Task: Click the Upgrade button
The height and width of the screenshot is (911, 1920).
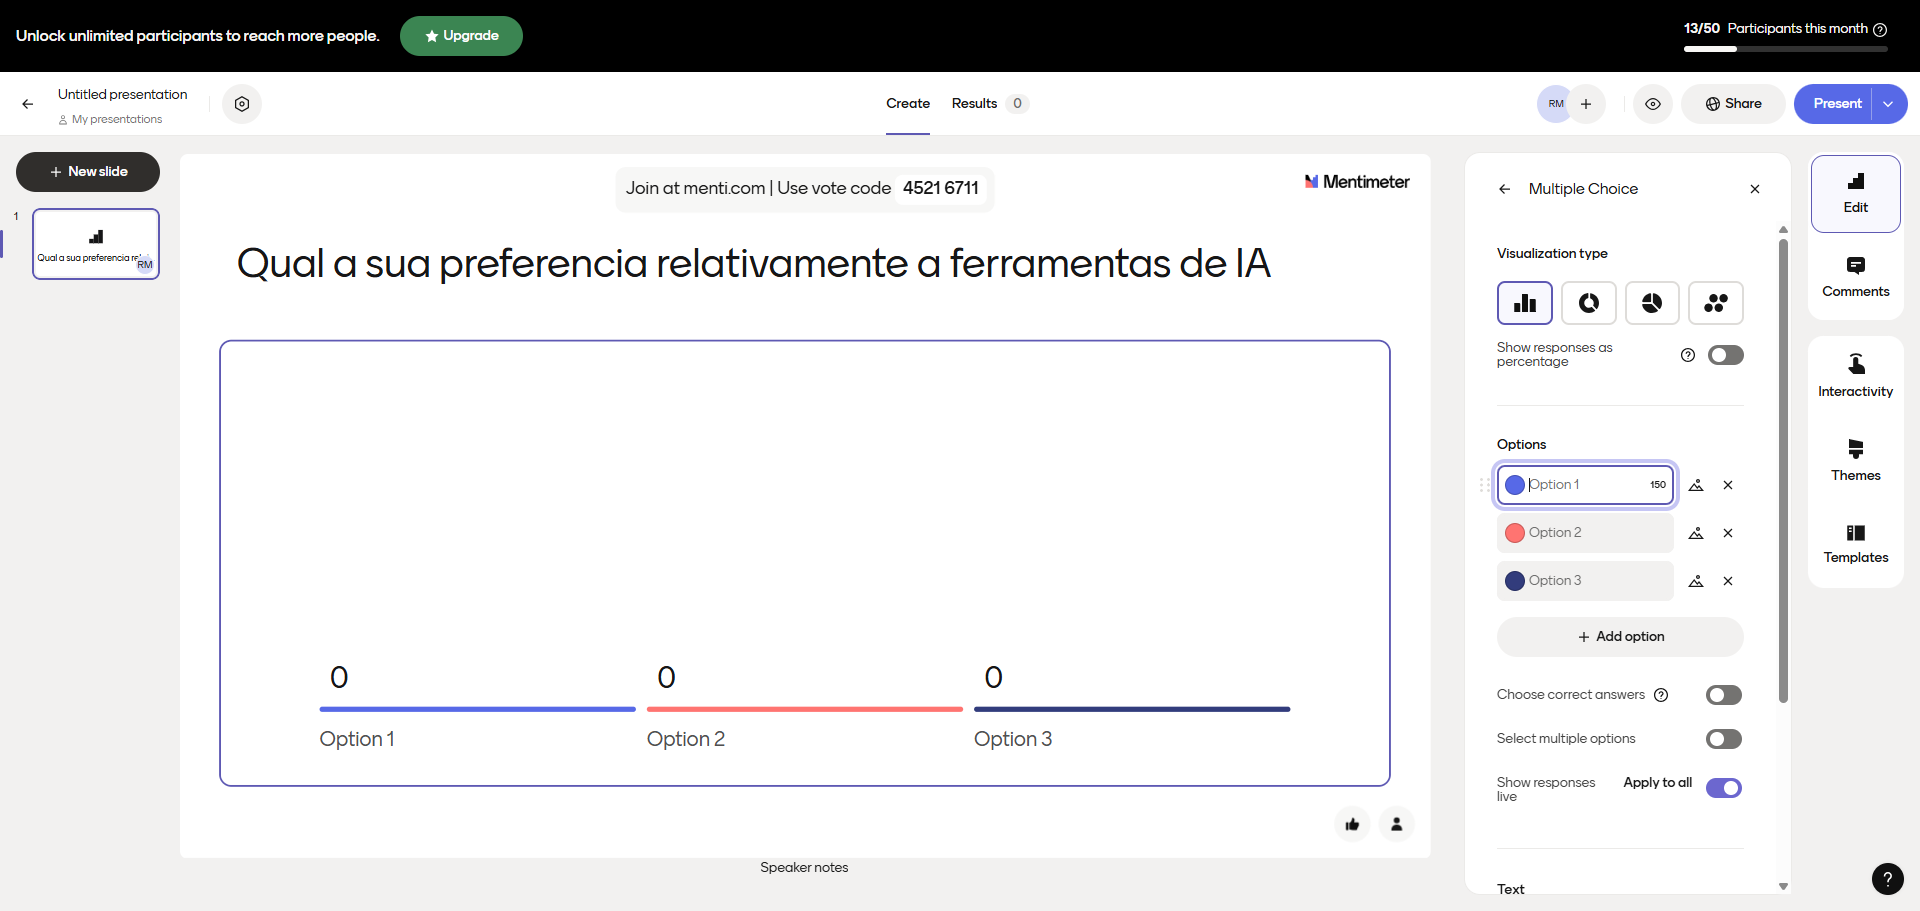Action: (461, 36)
